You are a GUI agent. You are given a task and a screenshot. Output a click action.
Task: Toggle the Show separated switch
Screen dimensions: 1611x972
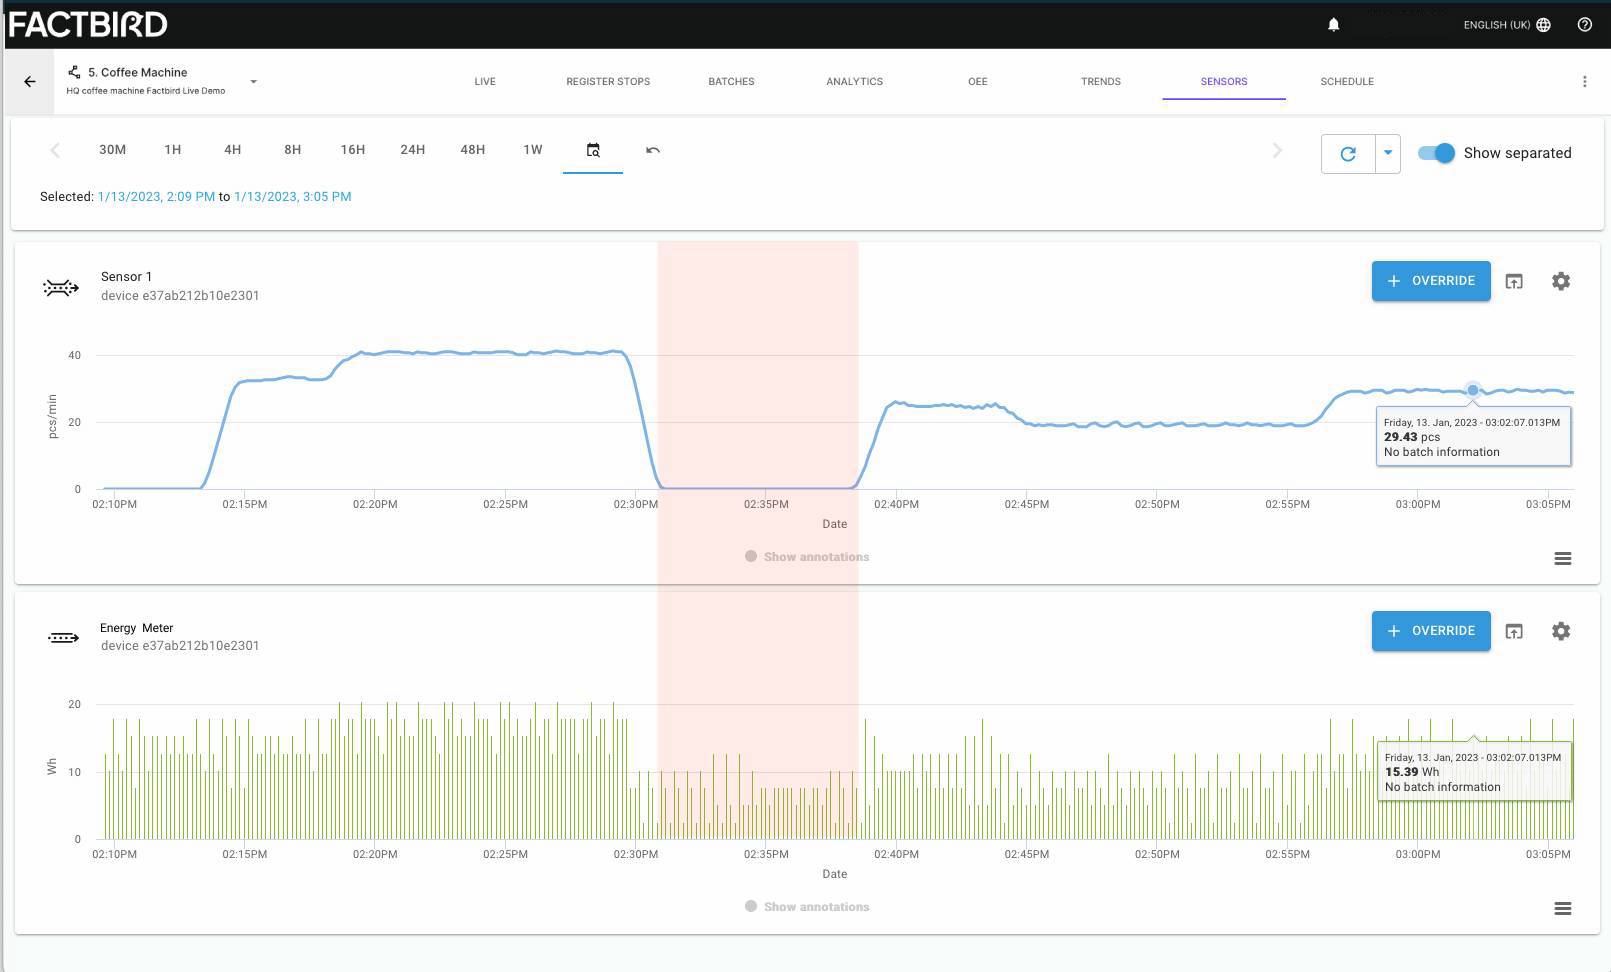pos(1436,153)
